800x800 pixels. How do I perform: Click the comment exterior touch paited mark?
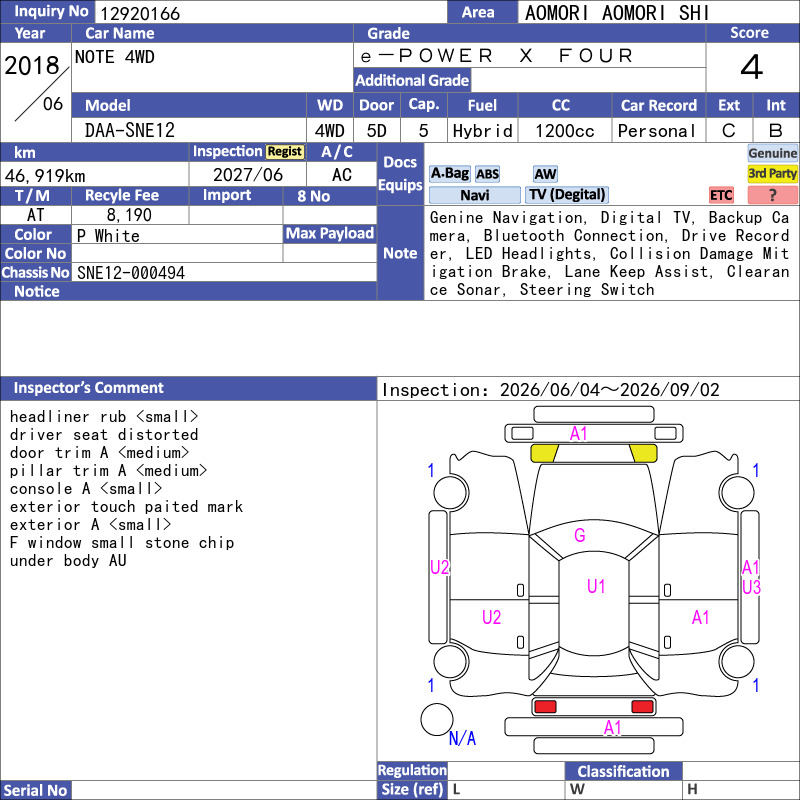(x=126, y=507)
